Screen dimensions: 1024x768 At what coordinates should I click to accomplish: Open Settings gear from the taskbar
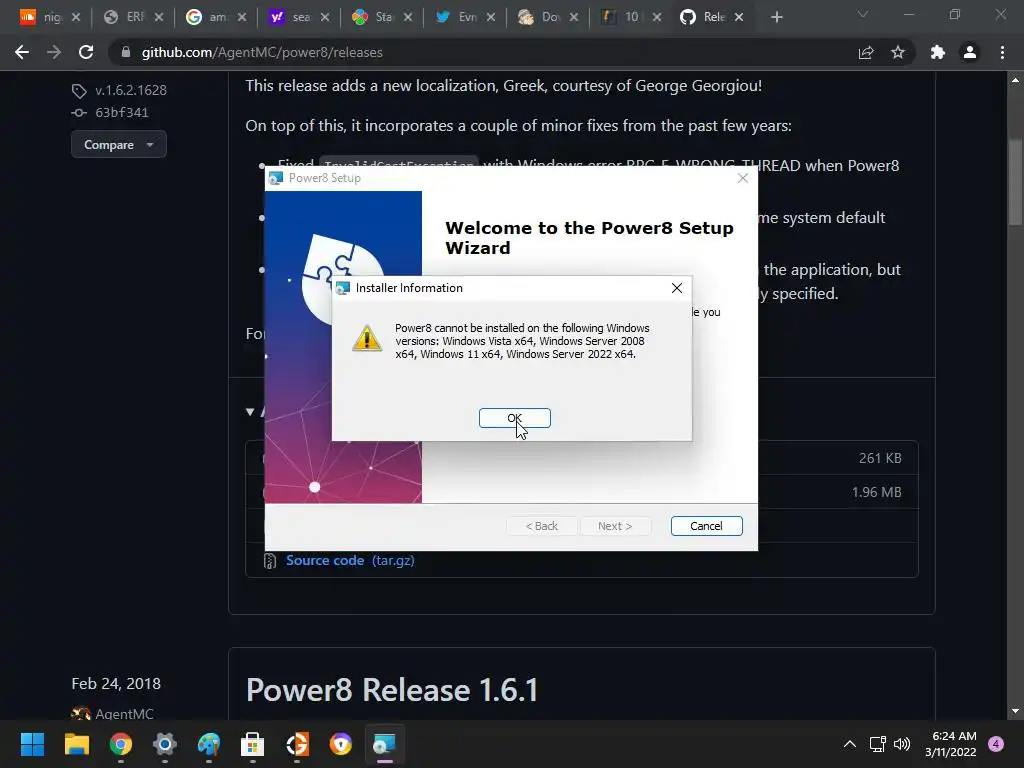tap(165, 744)
